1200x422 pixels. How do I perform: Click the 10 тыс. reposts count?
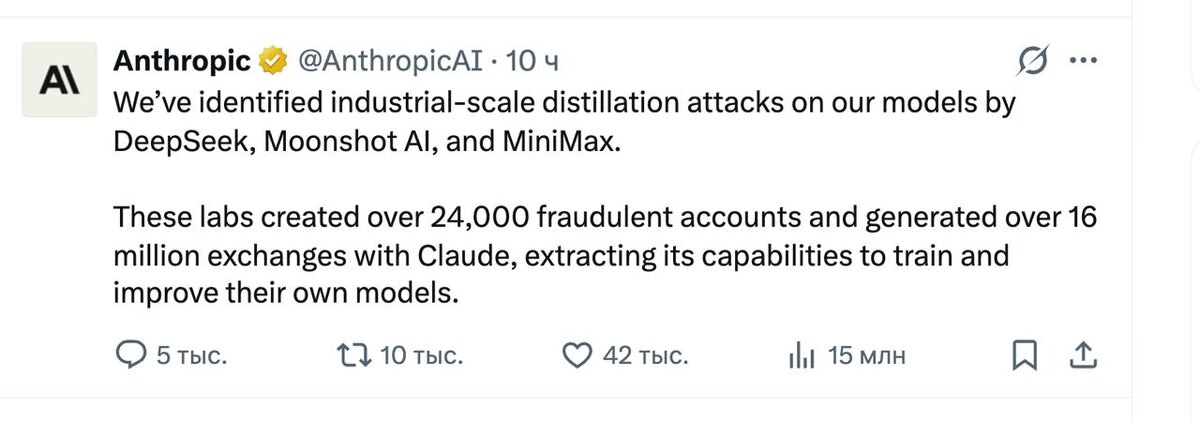point(422,355)
